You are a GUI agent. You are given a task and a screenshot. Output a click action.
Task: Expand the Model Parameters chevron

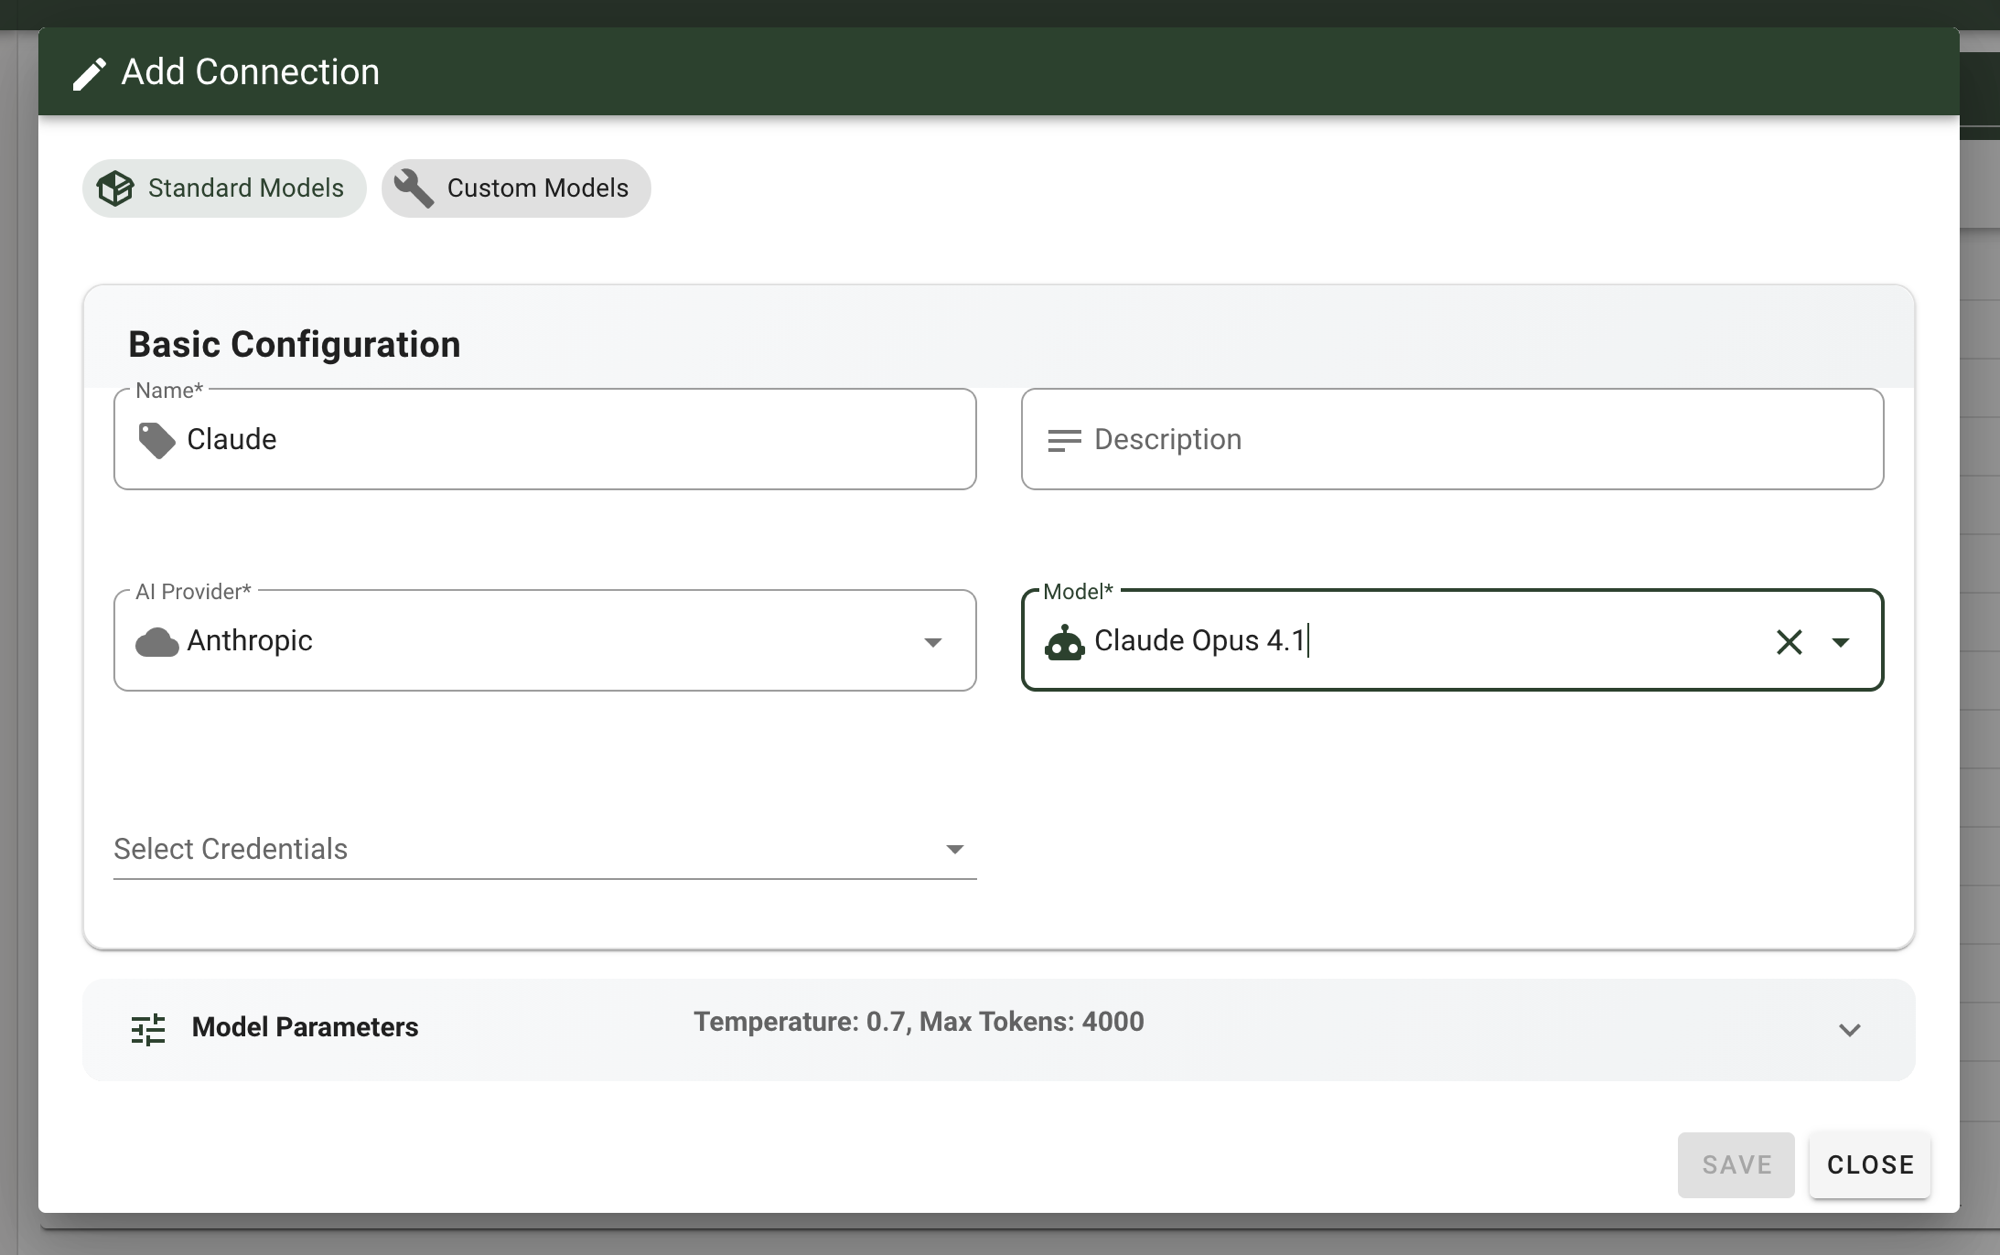1850,1030
